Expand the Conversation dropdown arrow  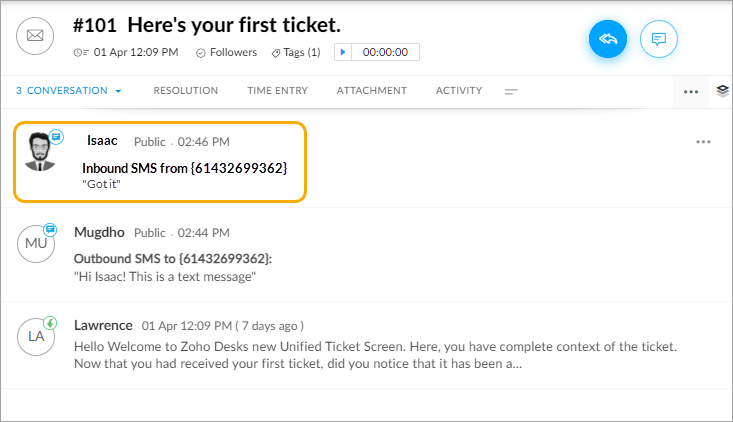pos(118,91)
